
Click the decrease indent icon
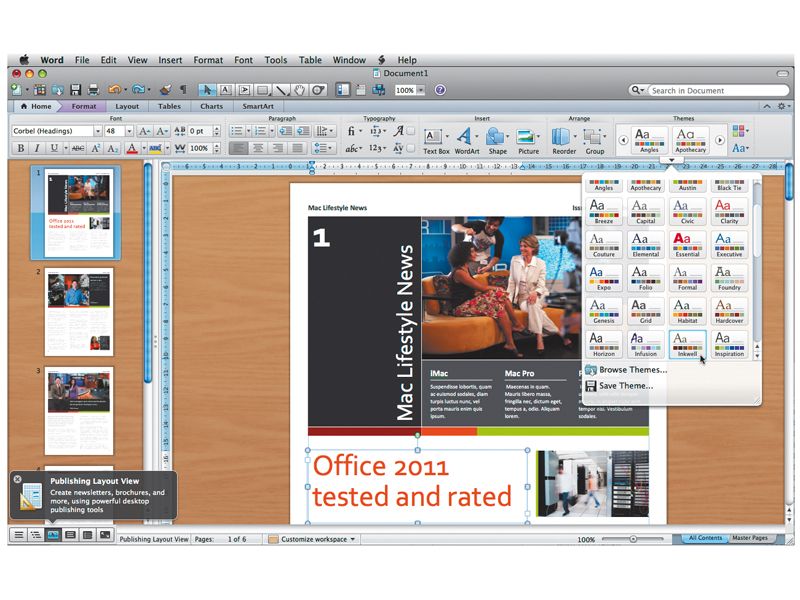tap(286, 131)
